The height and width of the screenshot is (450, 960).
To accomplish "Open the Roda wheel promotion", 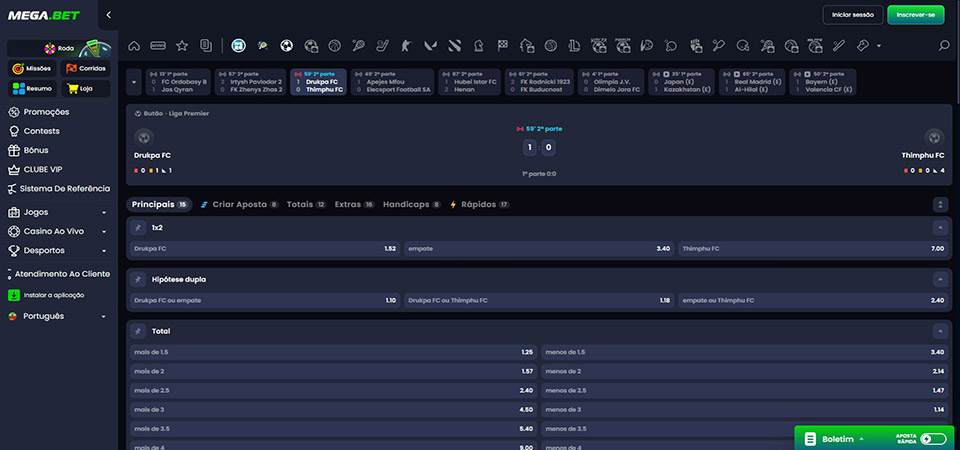I will click(x=59, y=48).
